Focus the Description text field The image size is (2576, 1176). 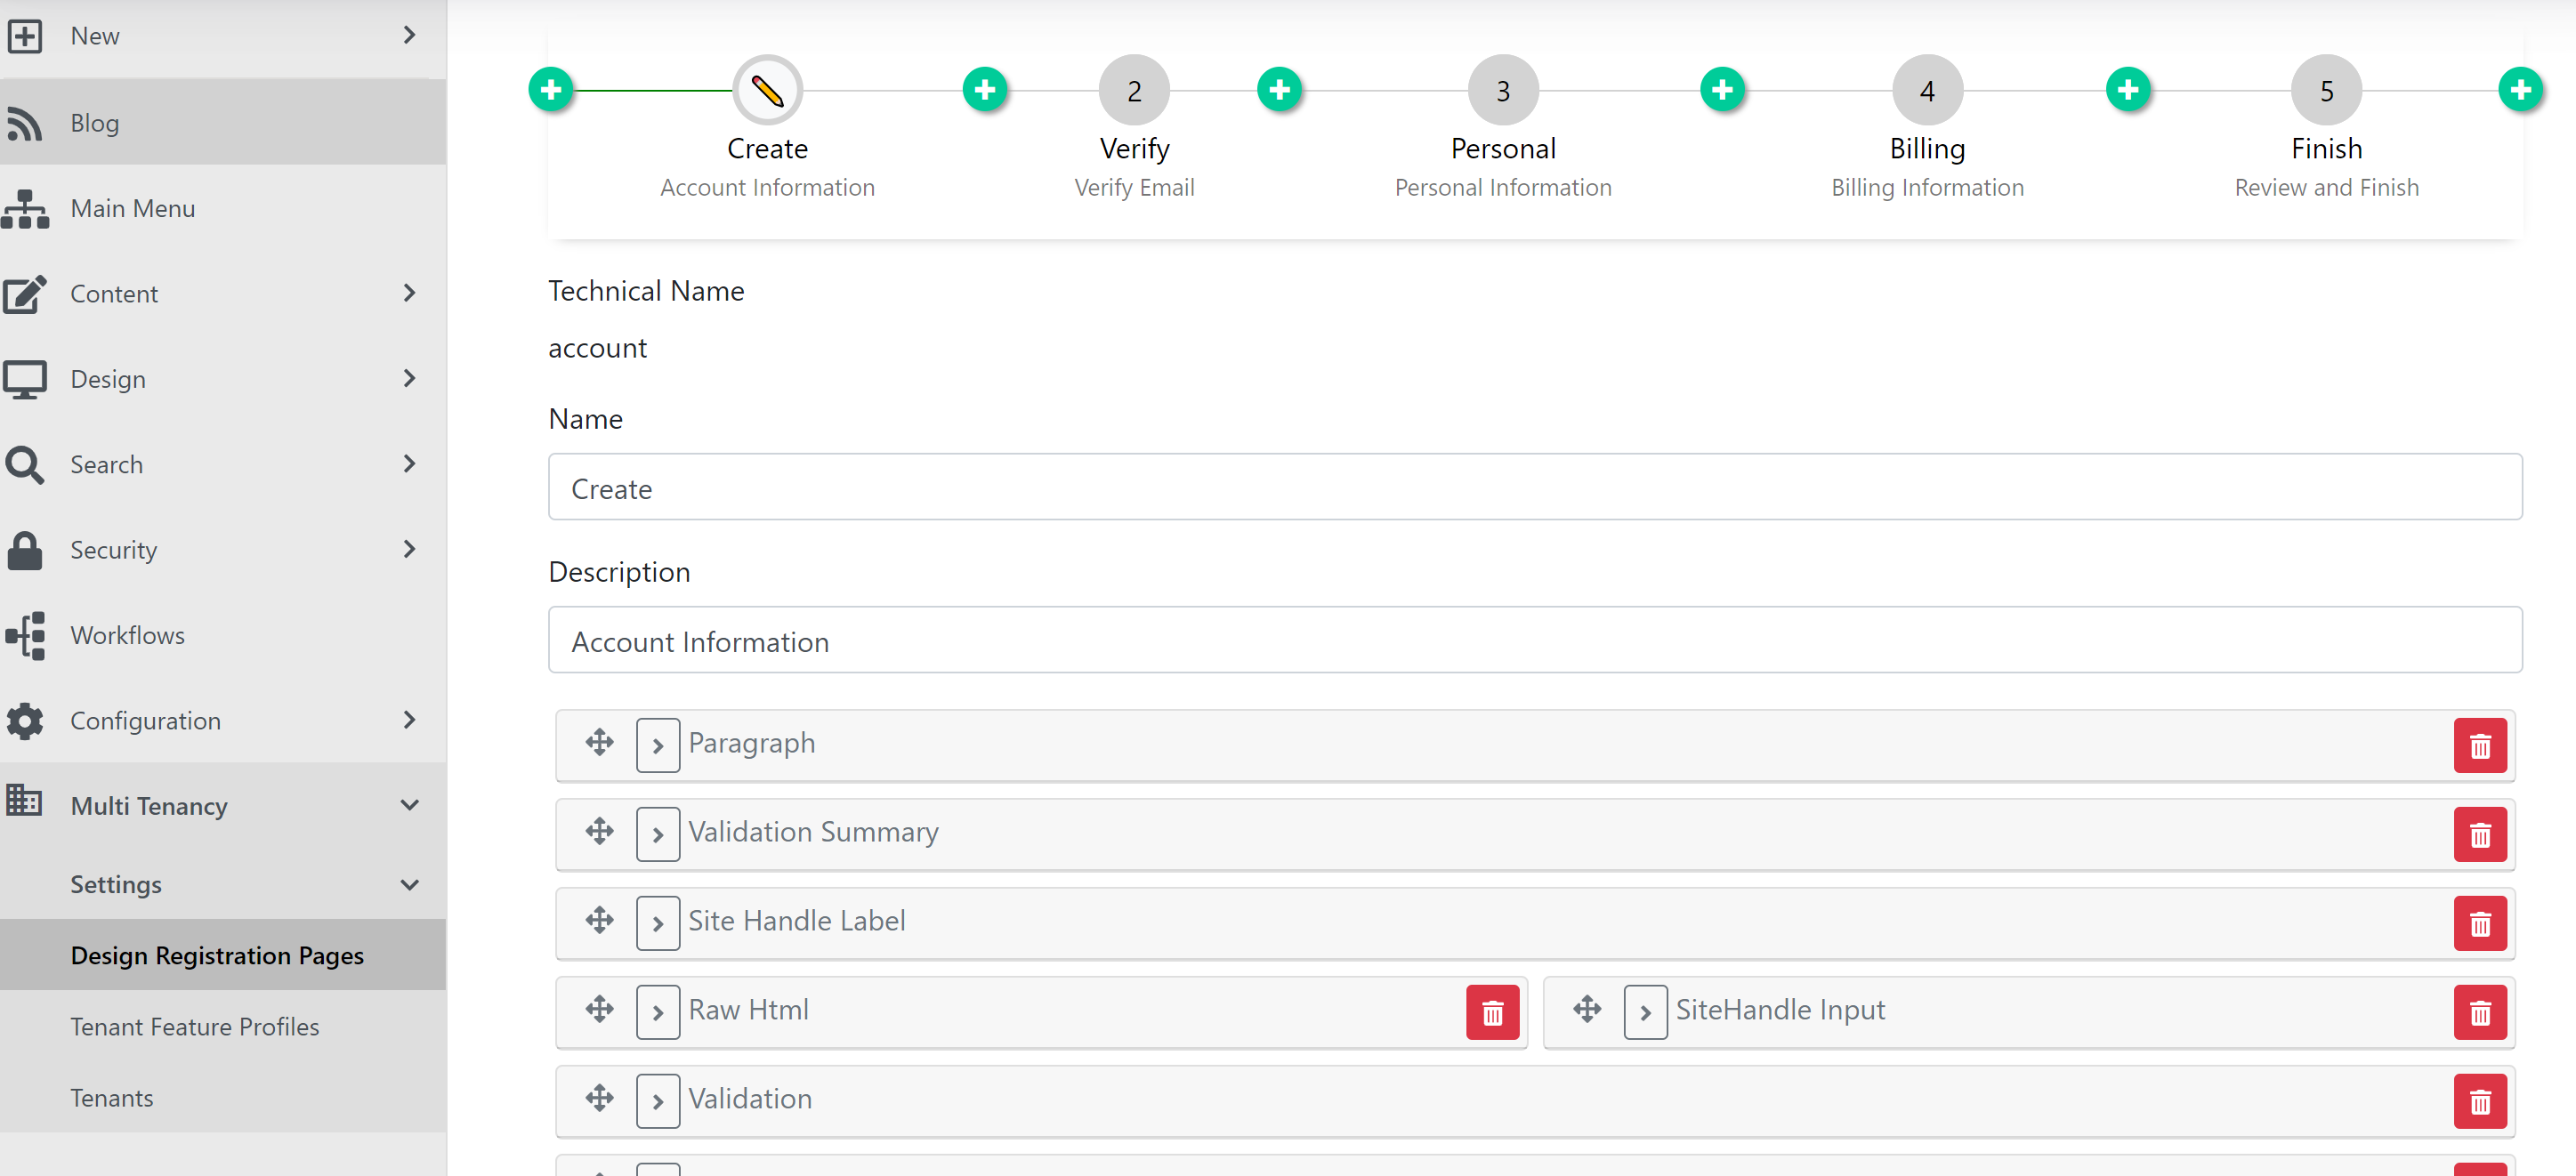pyautogui.click(x=1534, y=640)
